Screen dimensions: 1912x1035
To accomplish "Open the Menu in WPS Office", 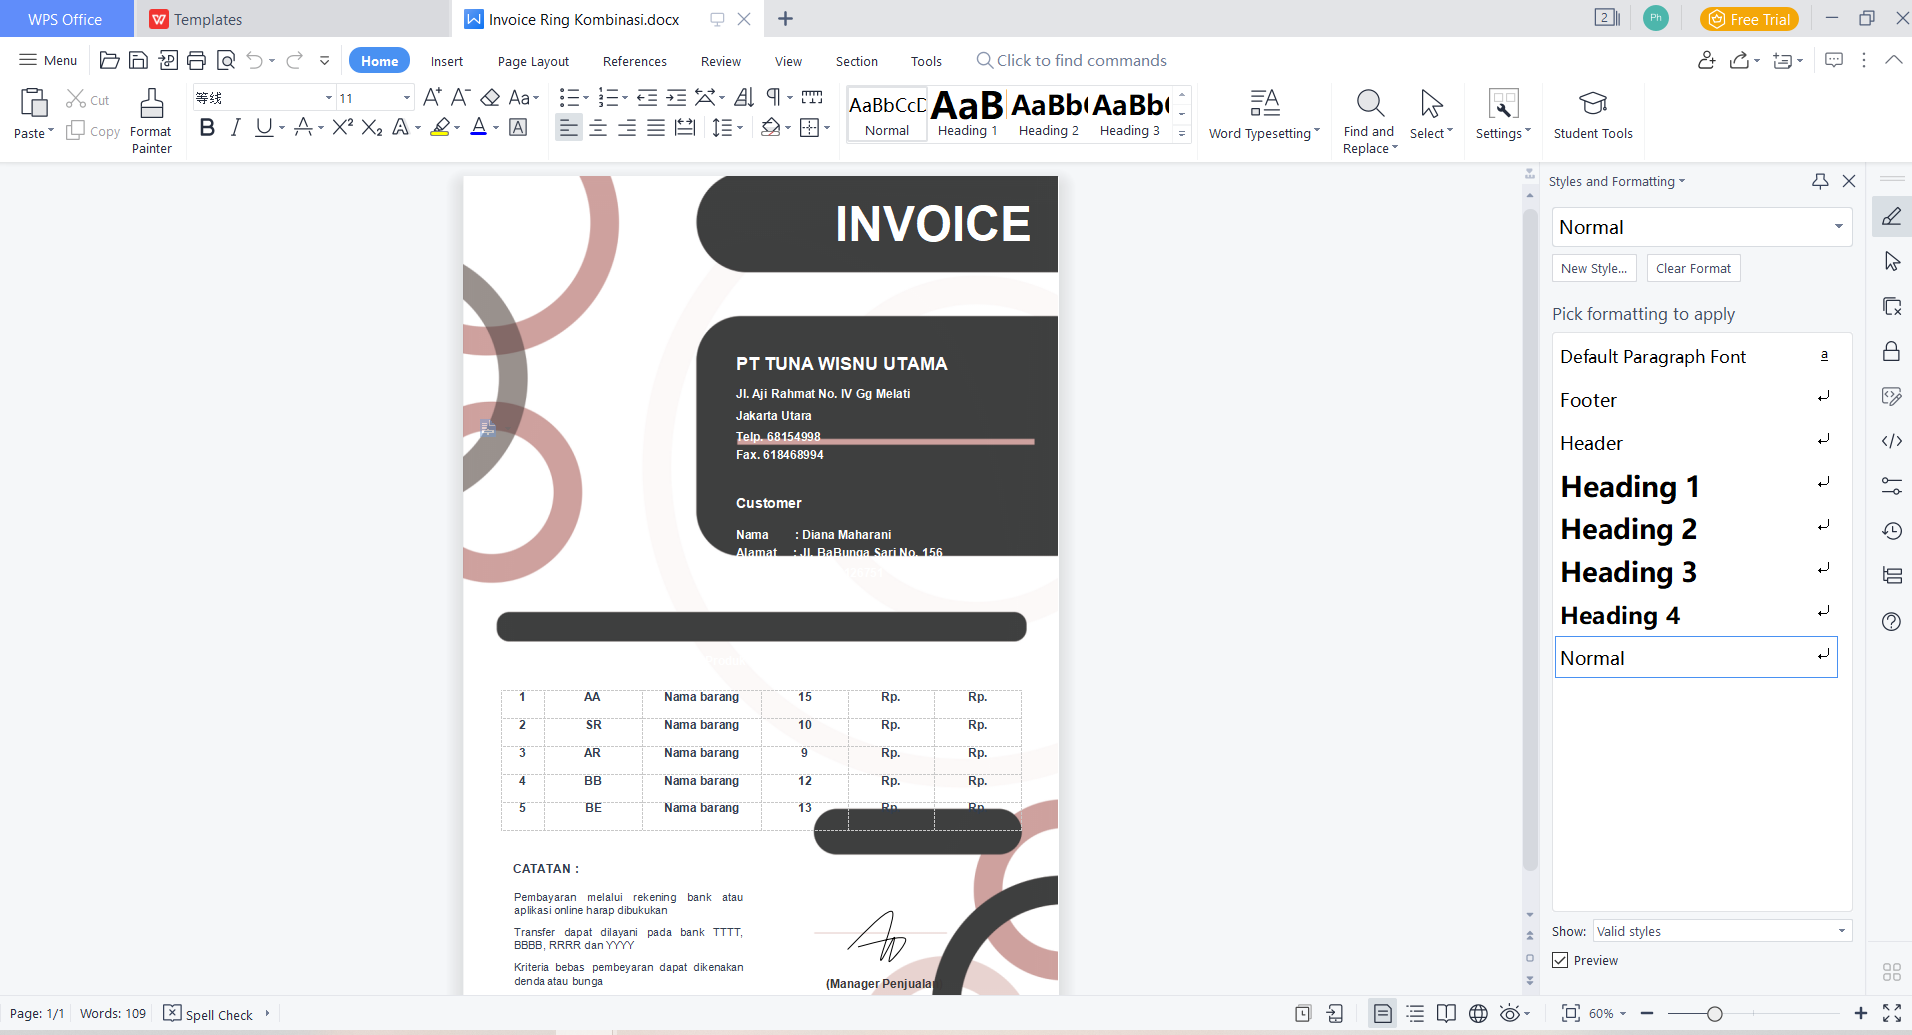I will click(47, 60).
